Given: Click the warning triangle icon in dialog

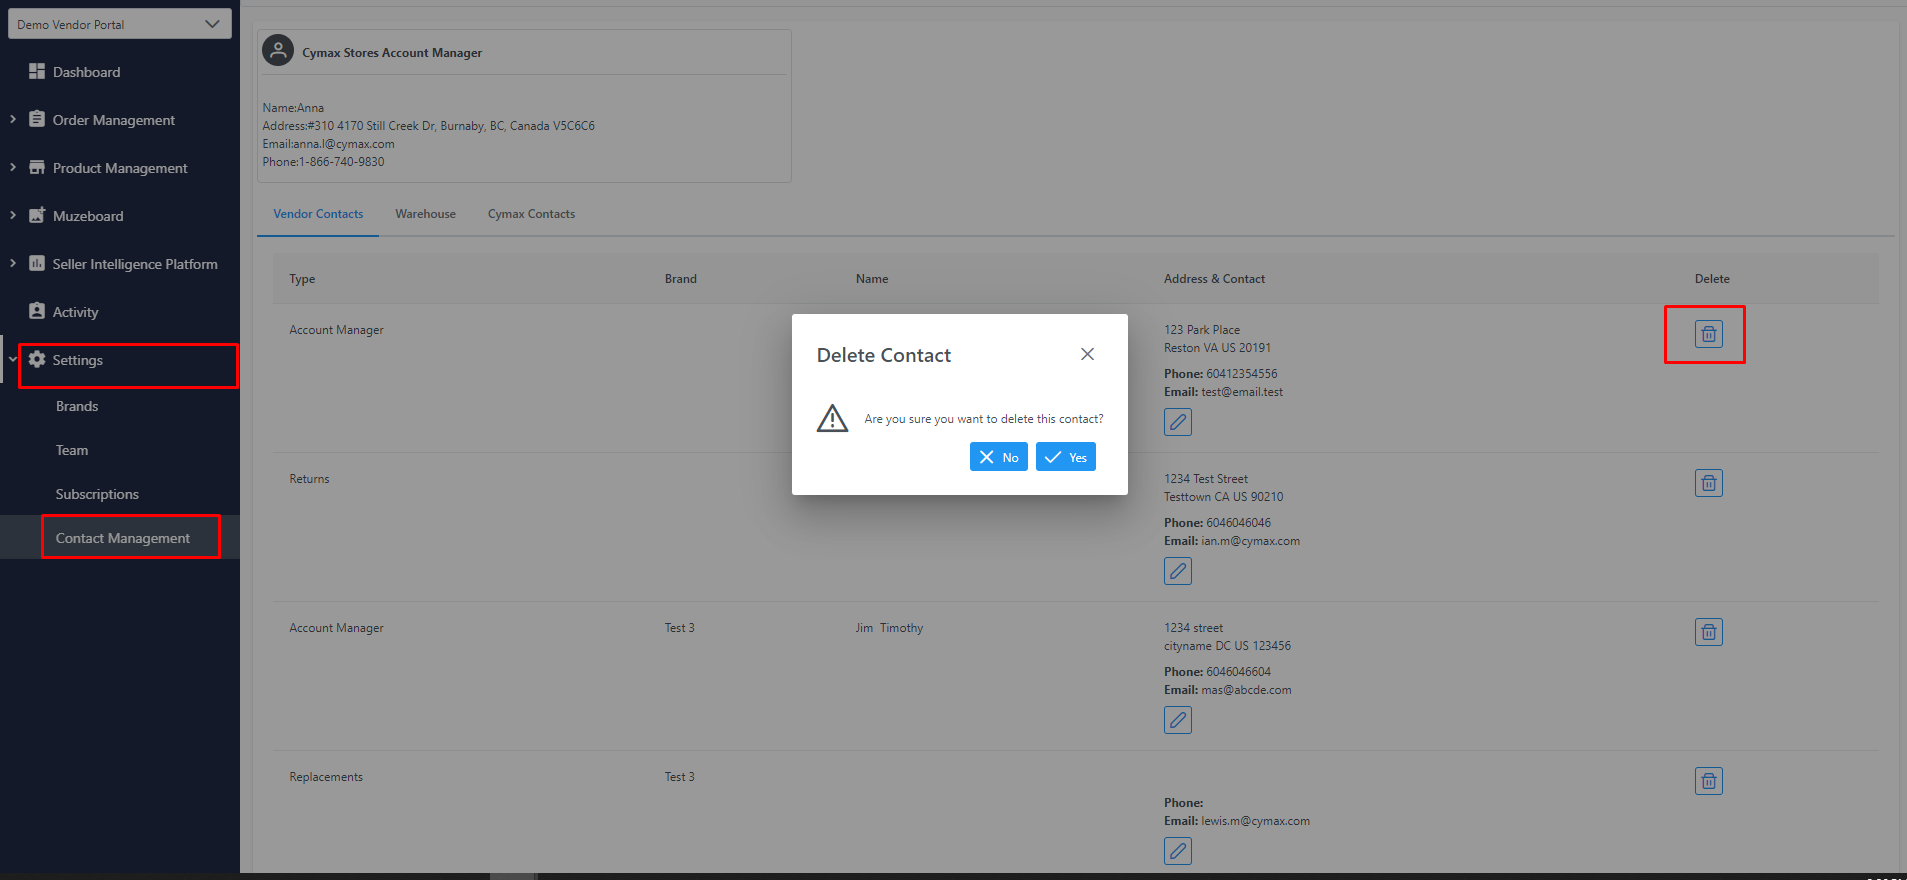Looking at the screenshot, I should point(832,418).
